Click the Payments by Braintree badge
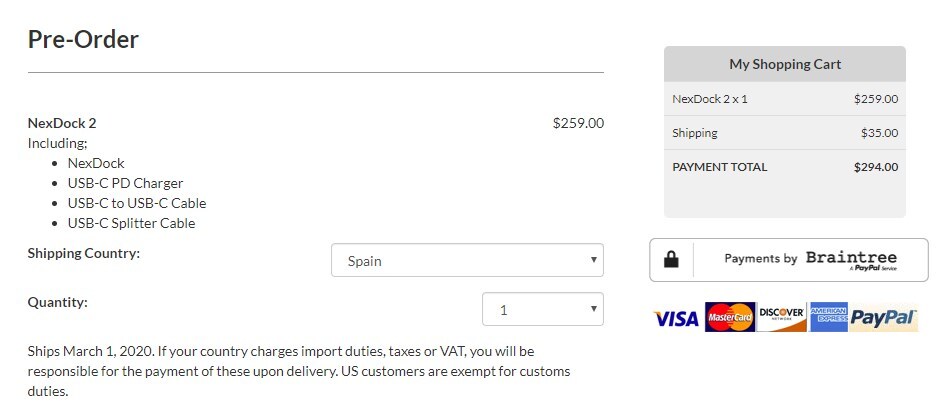The height and width of the screenshot is (406, 945). pos(789,260)
